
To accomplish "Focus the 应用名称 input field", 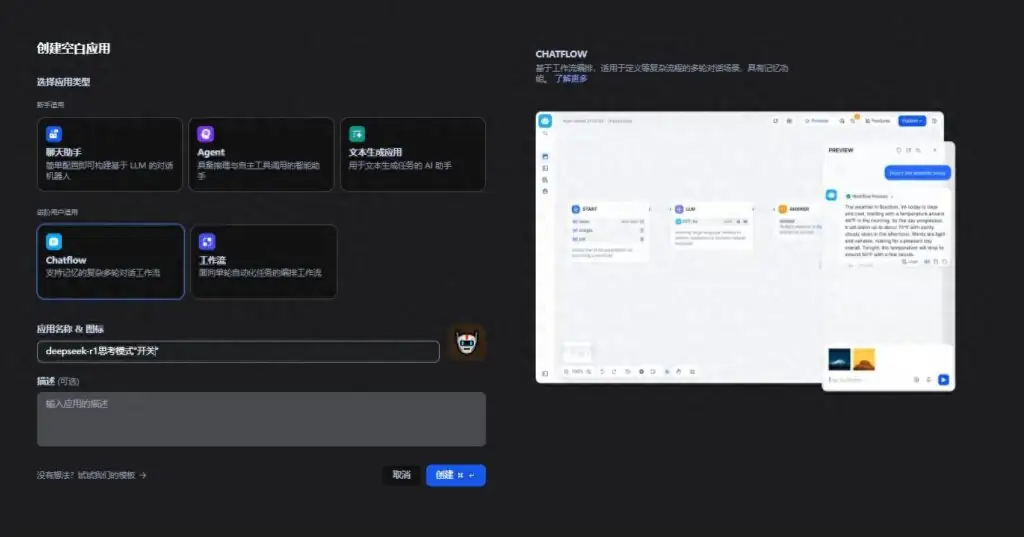I will click(238, 351).
